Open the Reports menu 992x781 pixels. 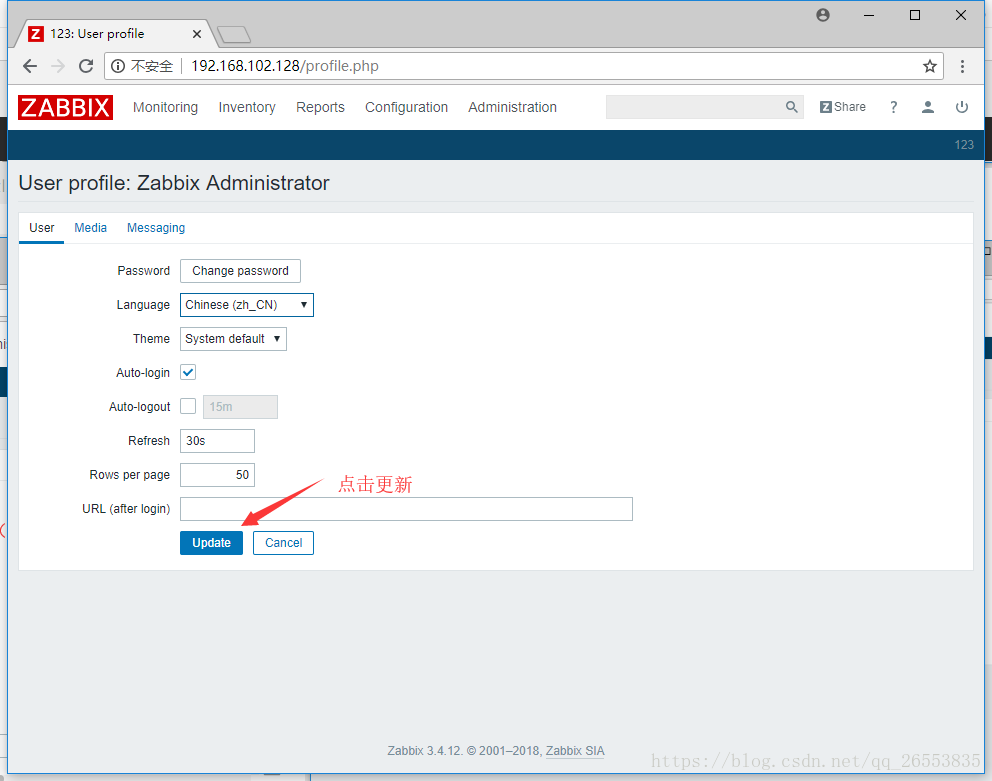coord(320,107)
